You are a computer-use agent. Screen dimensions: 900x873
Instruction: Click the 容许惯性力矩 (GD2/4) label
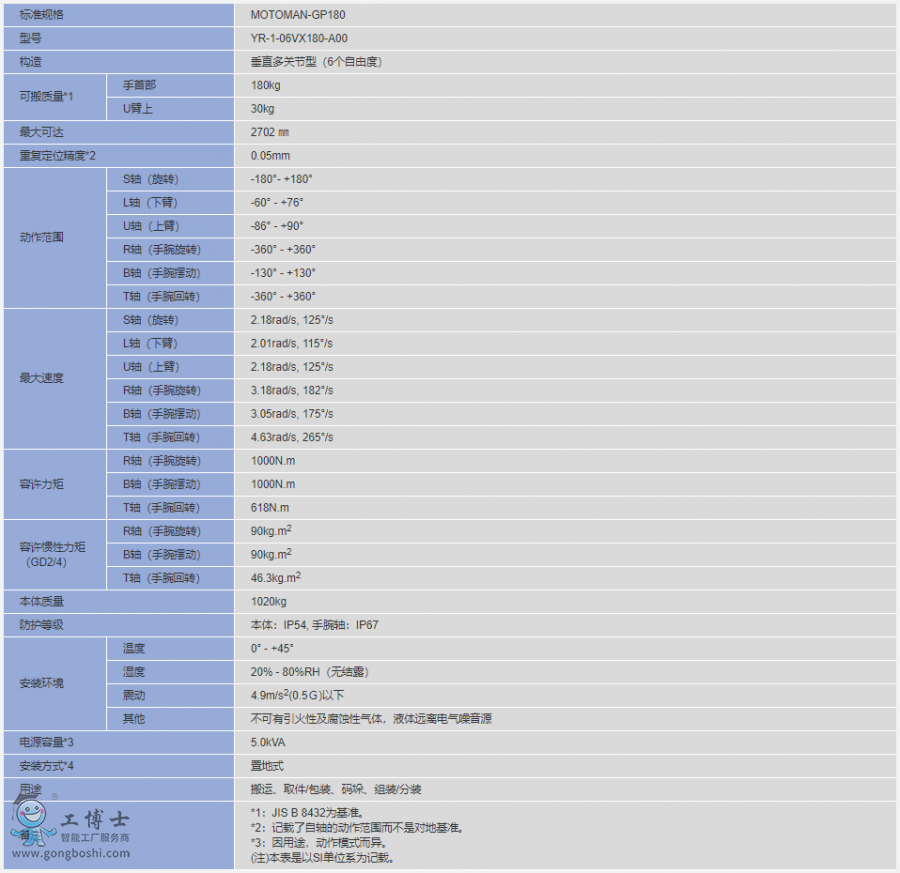[52, 555]
